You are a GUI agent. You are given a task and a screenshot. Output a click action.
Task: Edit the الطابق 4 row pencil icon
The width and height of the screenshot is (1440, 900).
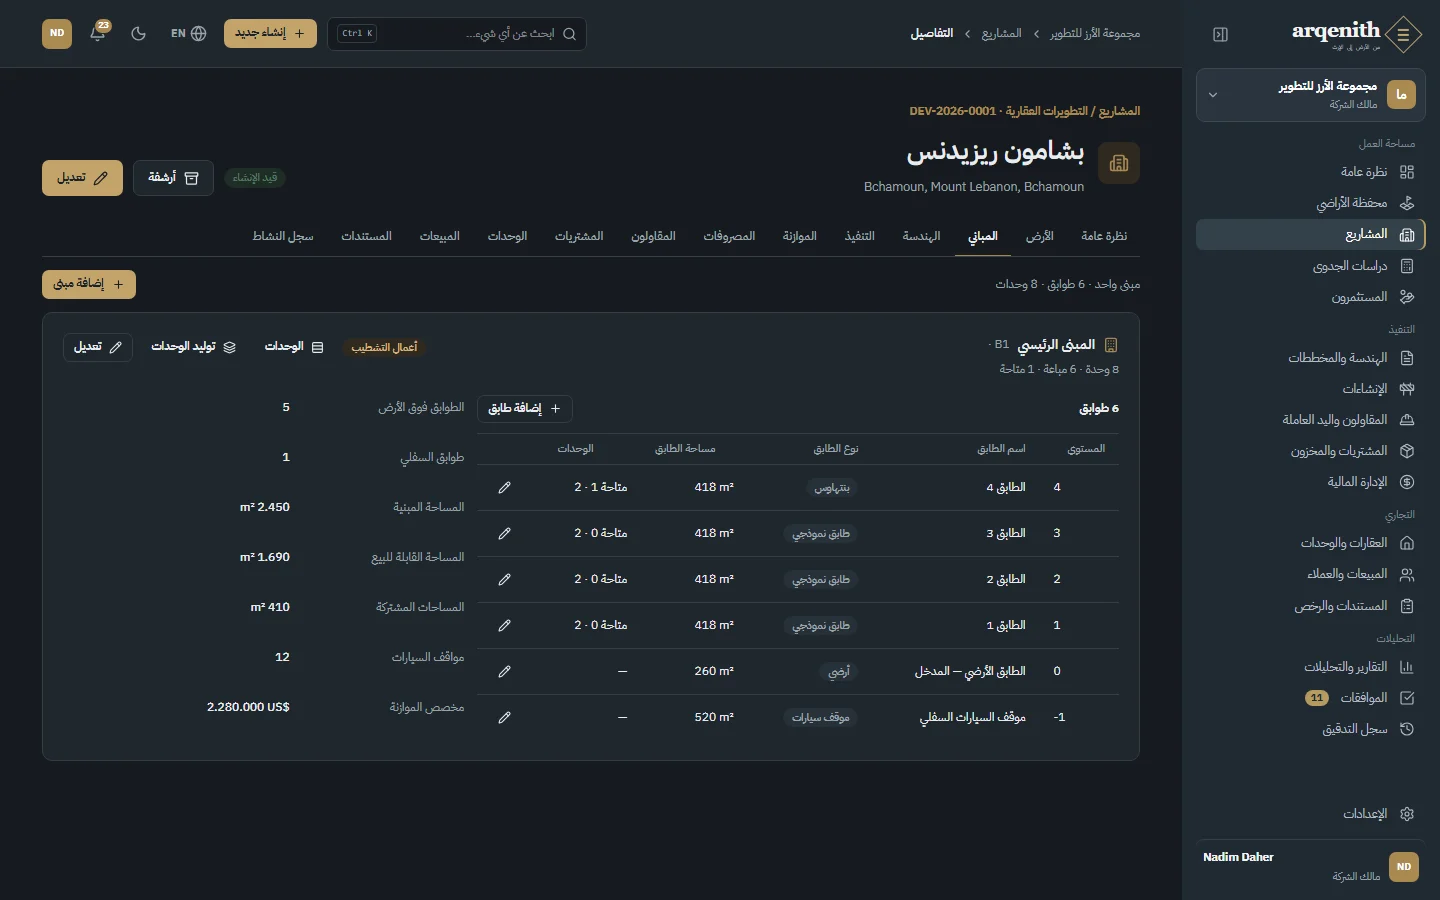click(x=505, y=487)
